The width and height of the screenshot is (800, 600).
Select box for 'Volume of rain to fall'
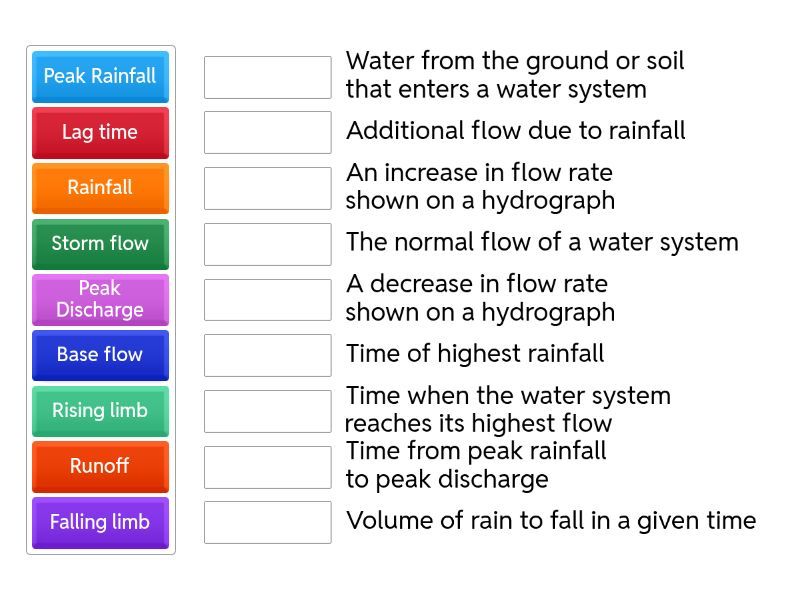(x=267, y=522)
